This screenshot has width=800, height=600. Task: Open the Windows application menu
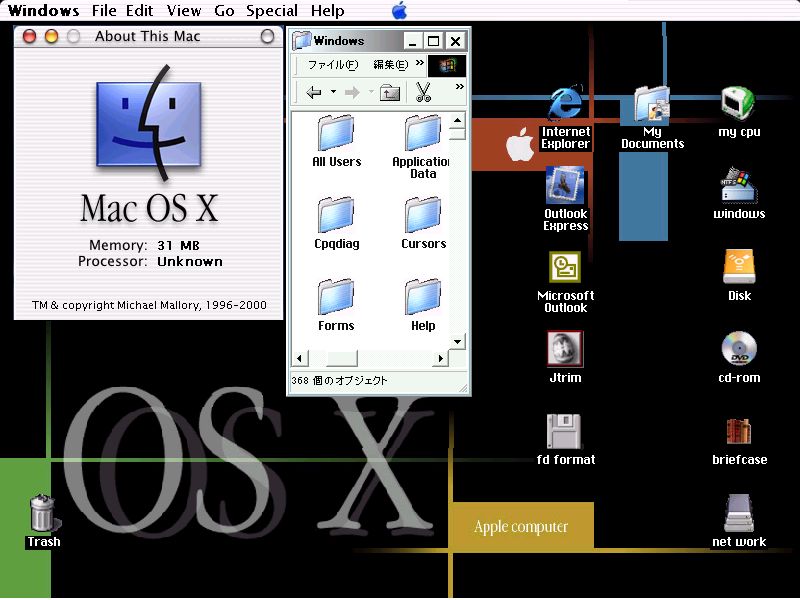pos(44,11)
